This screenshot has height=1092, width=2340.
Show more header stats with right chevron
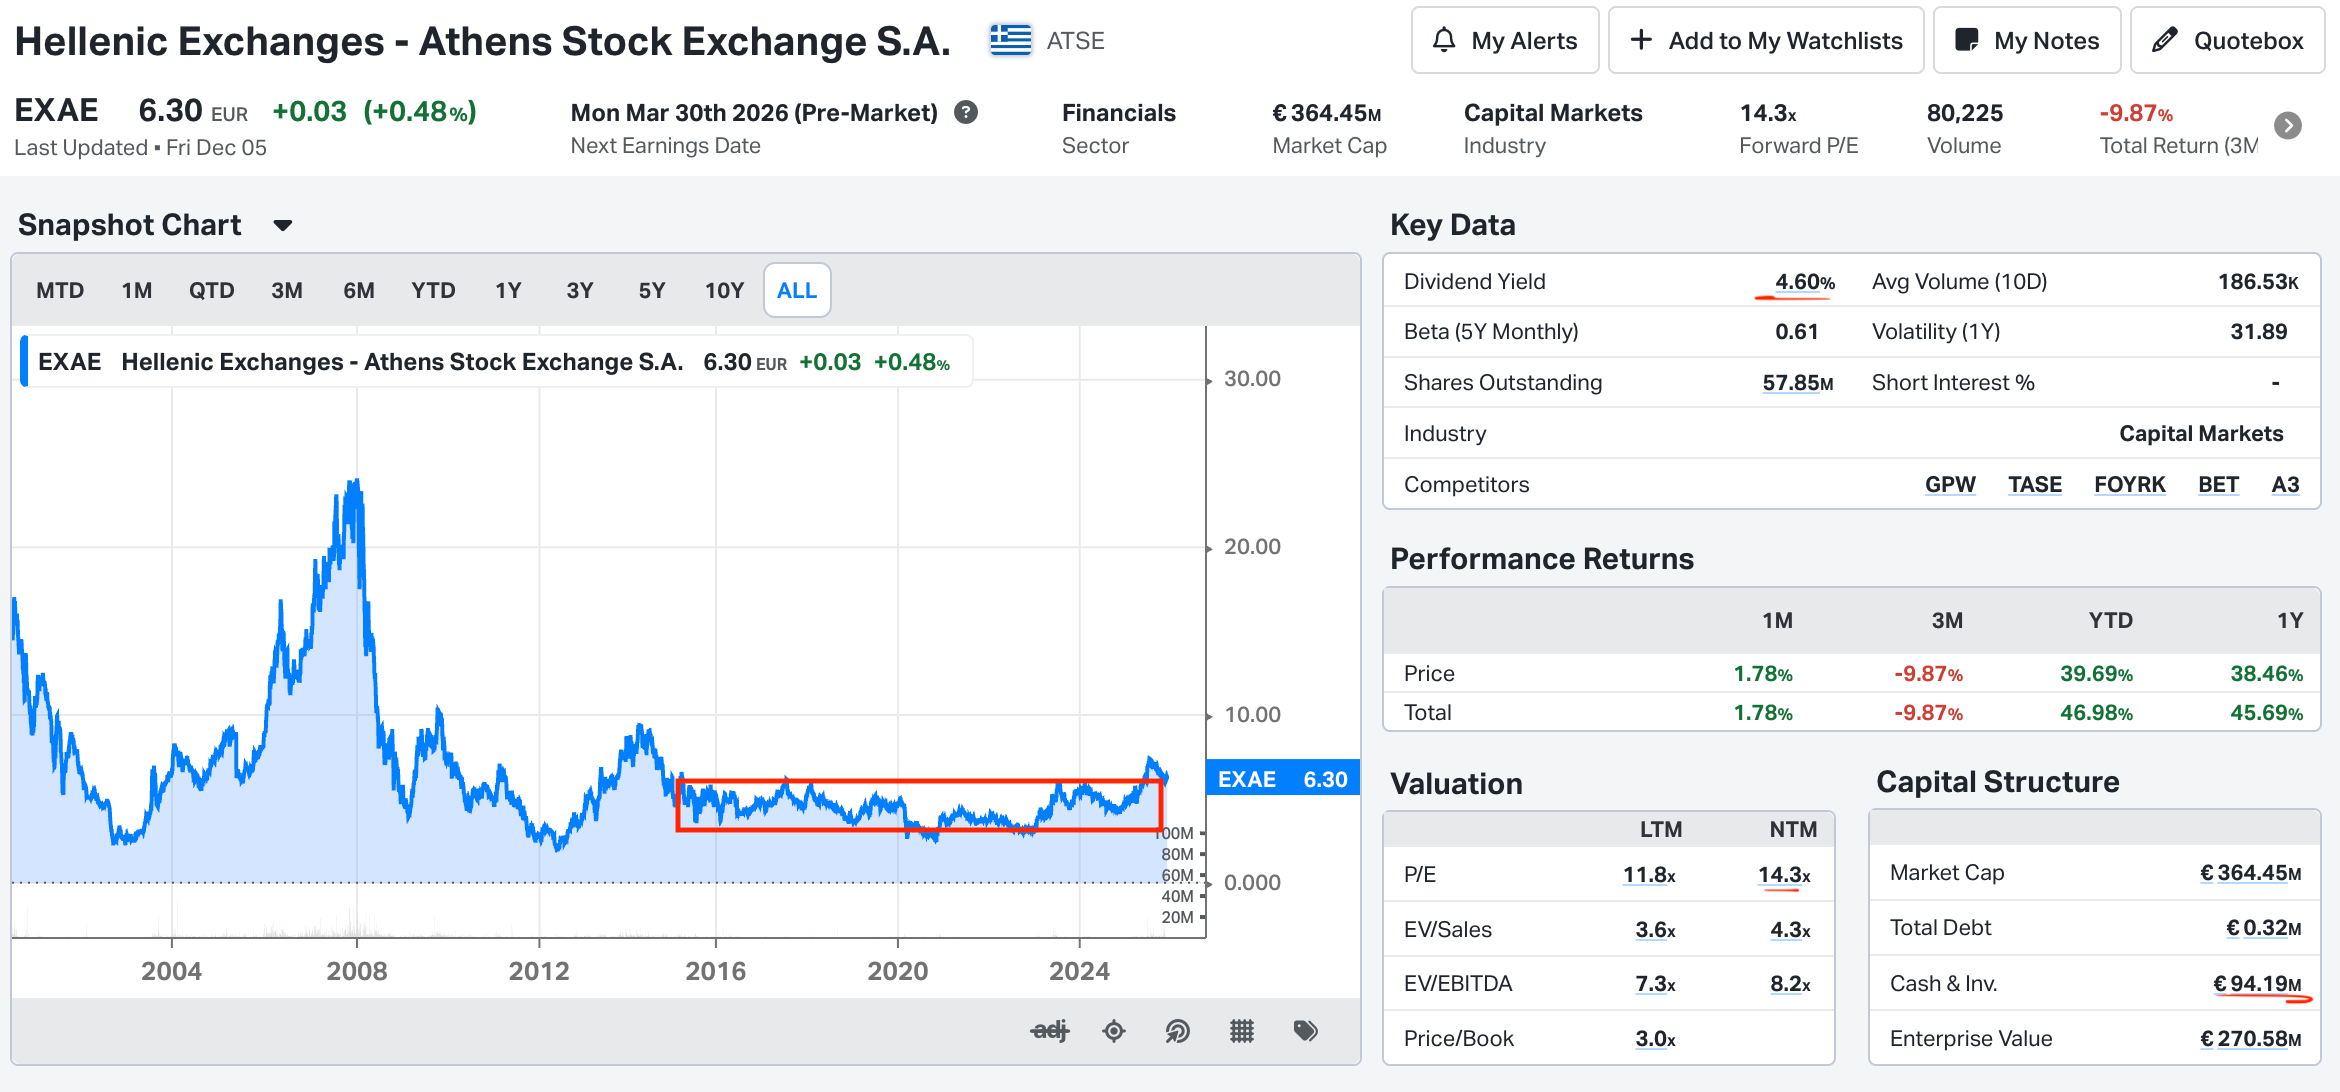(2288, 125)
